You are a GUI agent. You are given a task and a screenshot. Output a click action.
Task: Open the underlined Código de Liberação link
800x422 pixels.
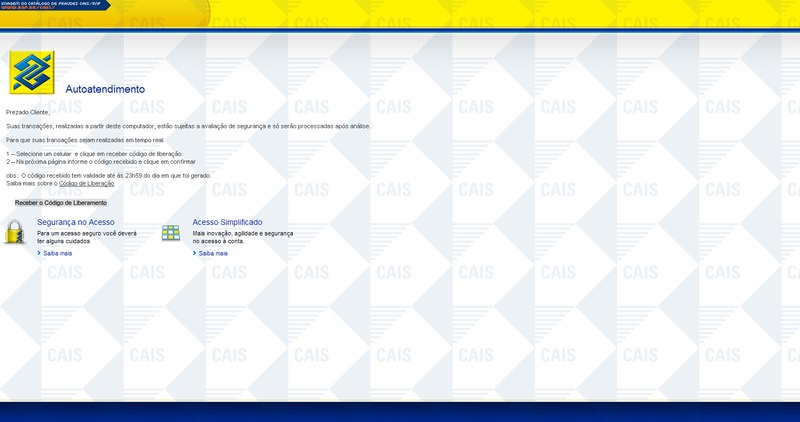(88, 184)
